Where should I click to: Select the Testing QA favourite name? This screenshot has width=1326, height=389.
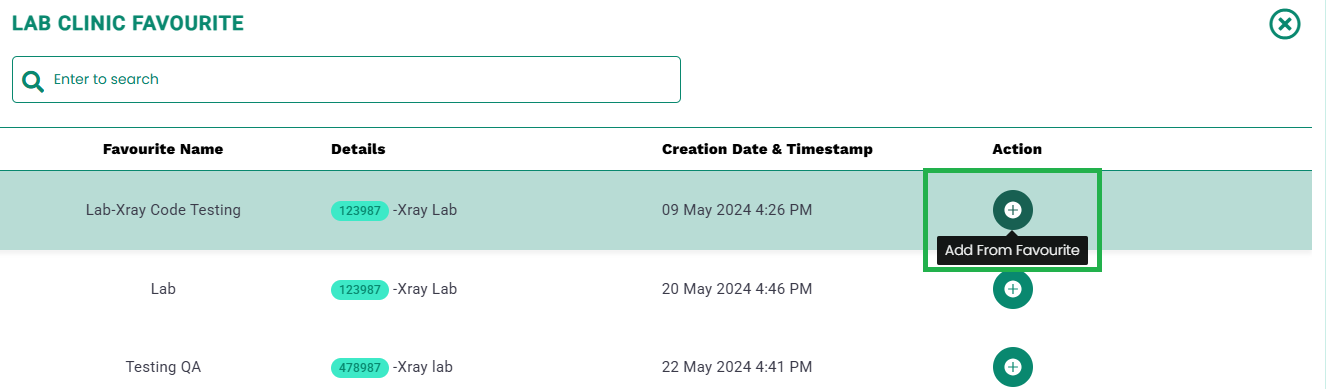[x=163, y=367]
